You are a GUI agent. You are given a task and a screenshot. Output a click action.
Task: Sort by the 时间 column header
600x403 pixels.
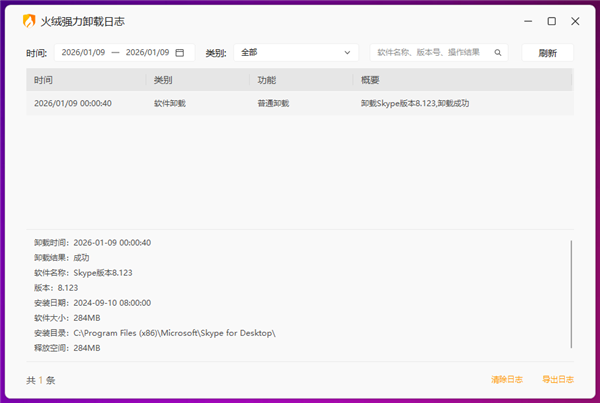point(44,80)
